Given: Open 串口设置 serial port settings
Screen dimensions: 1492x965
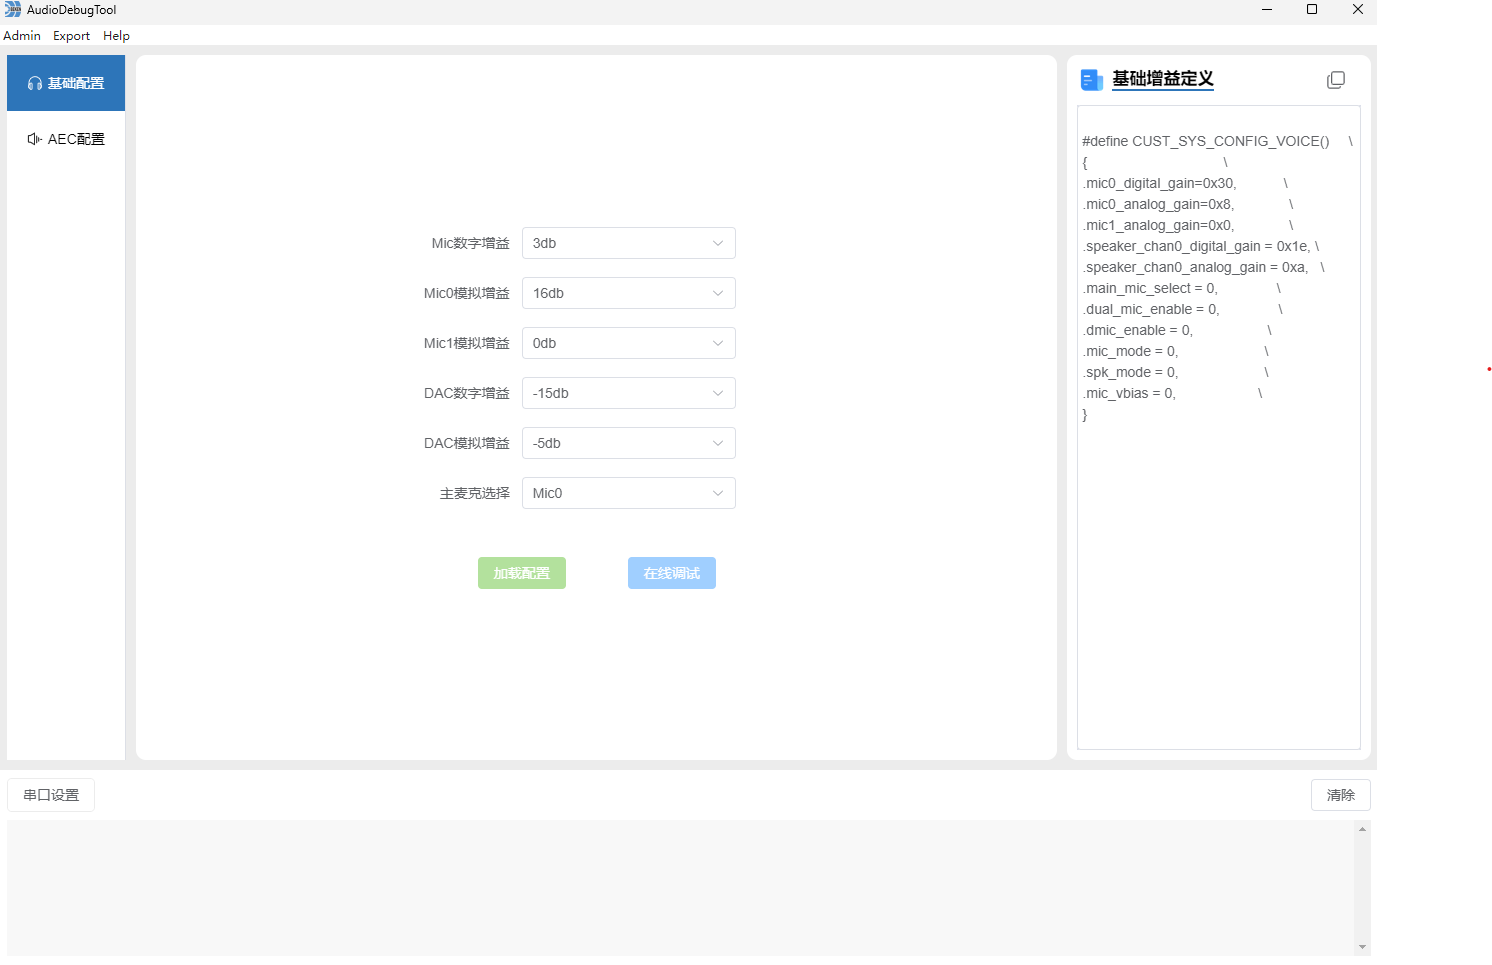Looking at the screenshot, I should click(51, 795).
